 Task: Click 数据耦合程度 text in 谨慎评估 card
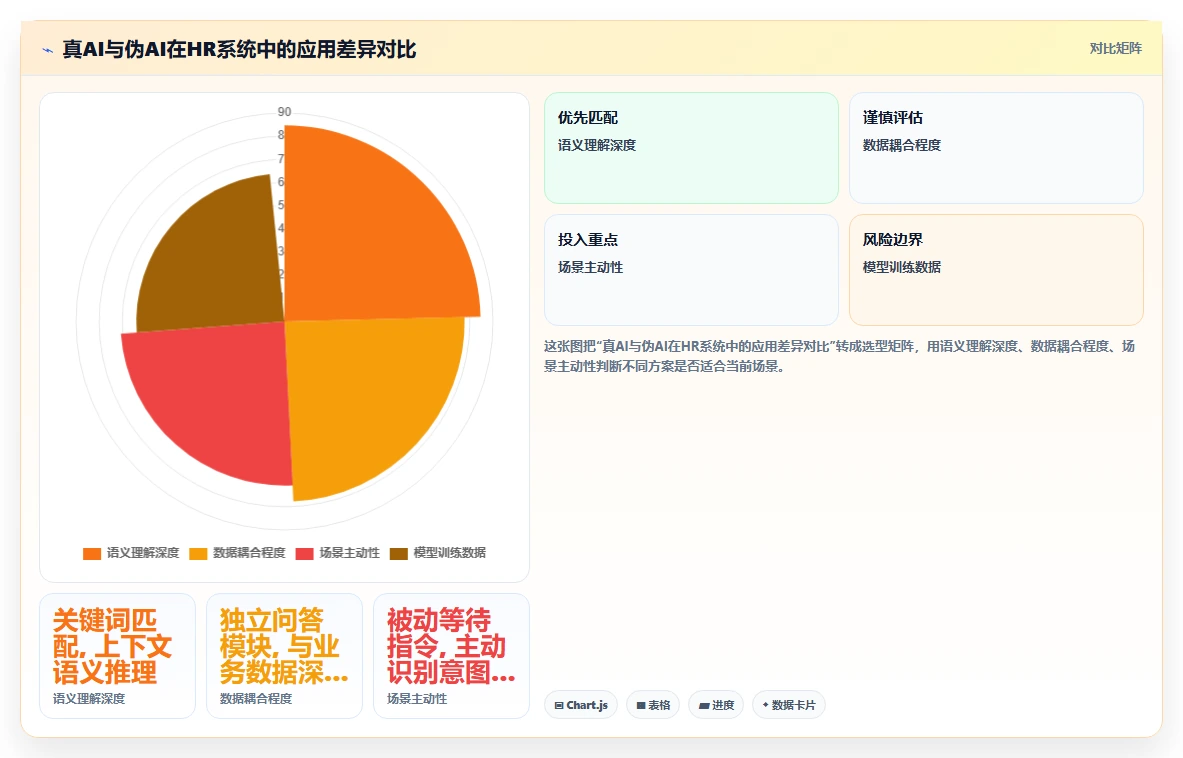[902, 145]
